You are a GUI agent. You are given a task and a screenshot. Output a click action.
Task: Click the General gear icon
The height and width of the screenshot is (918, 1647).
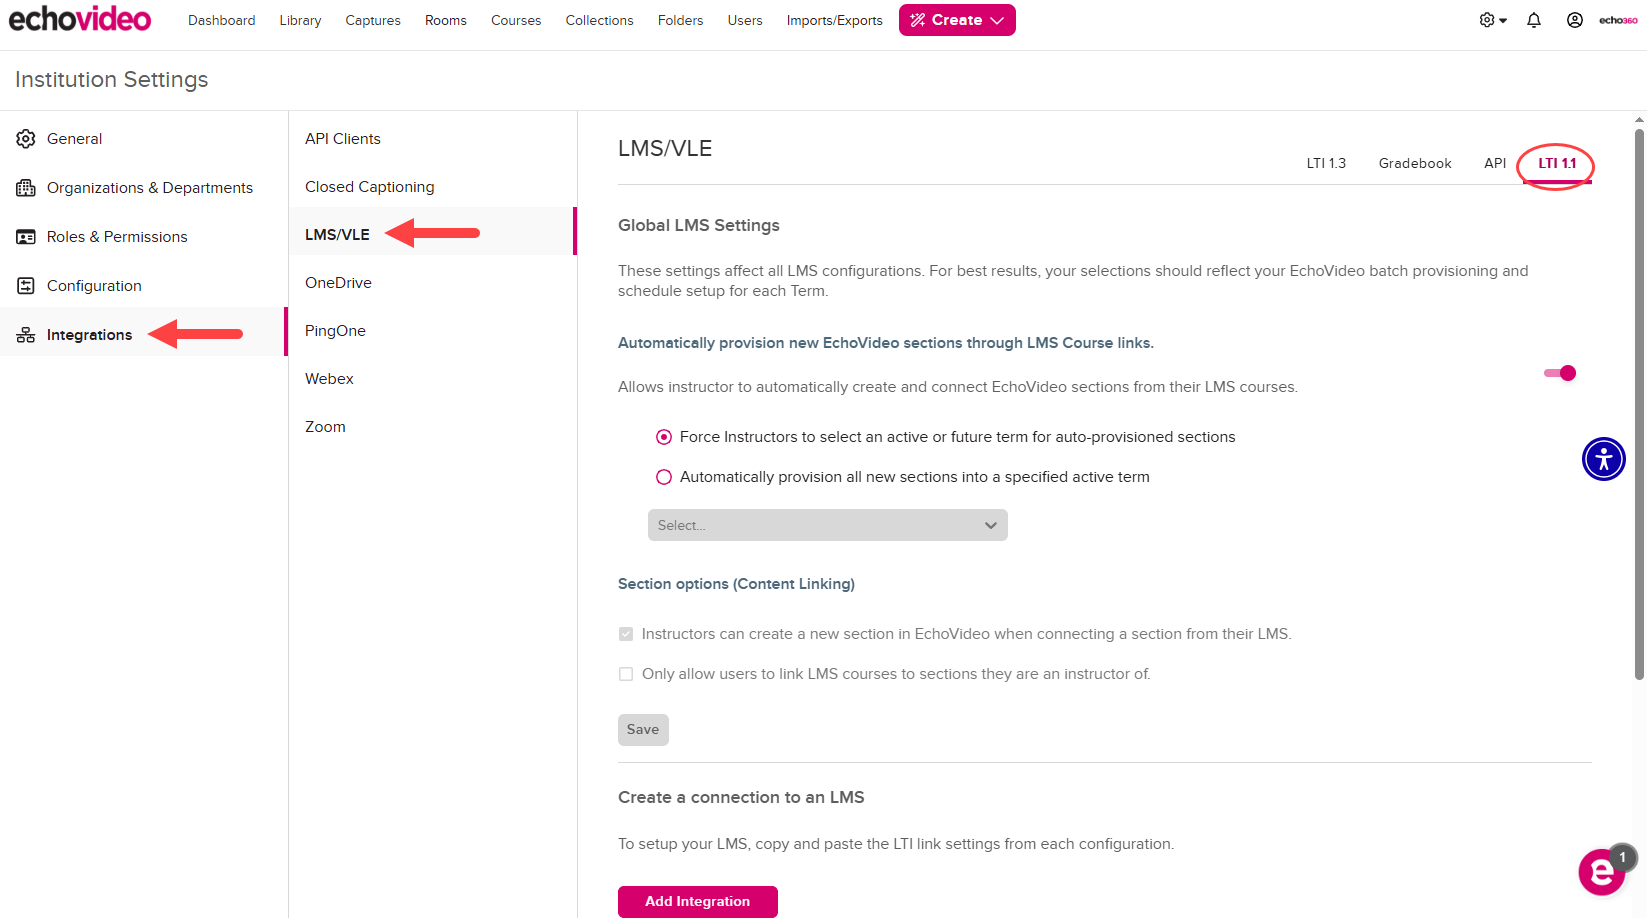coord(26,139)
